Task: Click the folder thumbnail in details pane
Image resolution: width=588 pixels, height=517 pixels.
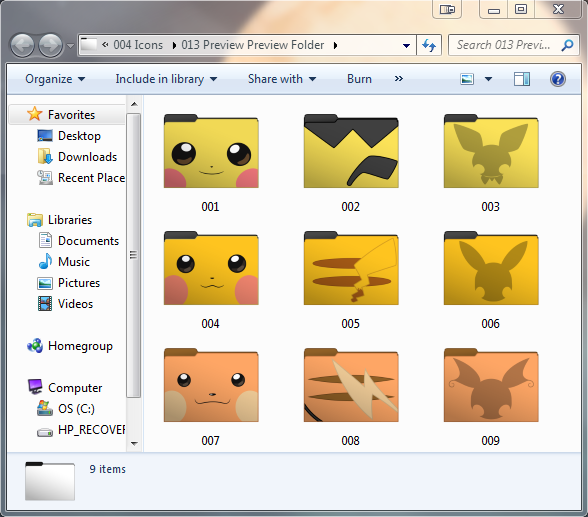Action: 50,481
